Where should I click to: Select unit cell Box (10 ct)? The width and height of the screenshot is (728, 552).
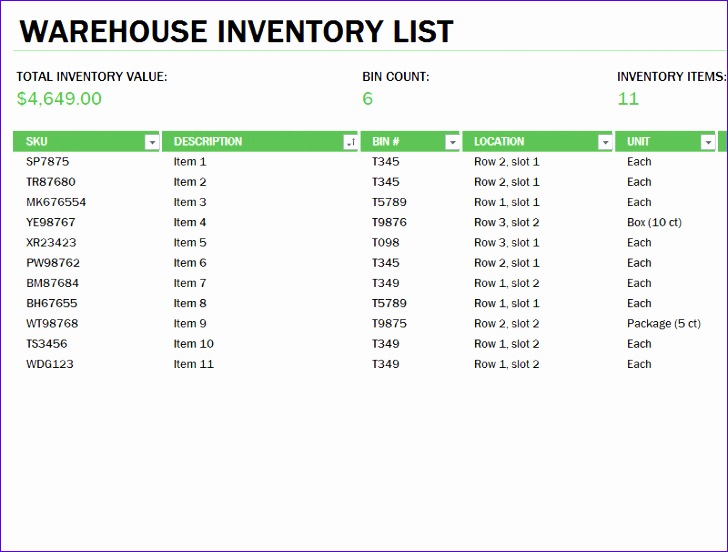coord(654,222)
